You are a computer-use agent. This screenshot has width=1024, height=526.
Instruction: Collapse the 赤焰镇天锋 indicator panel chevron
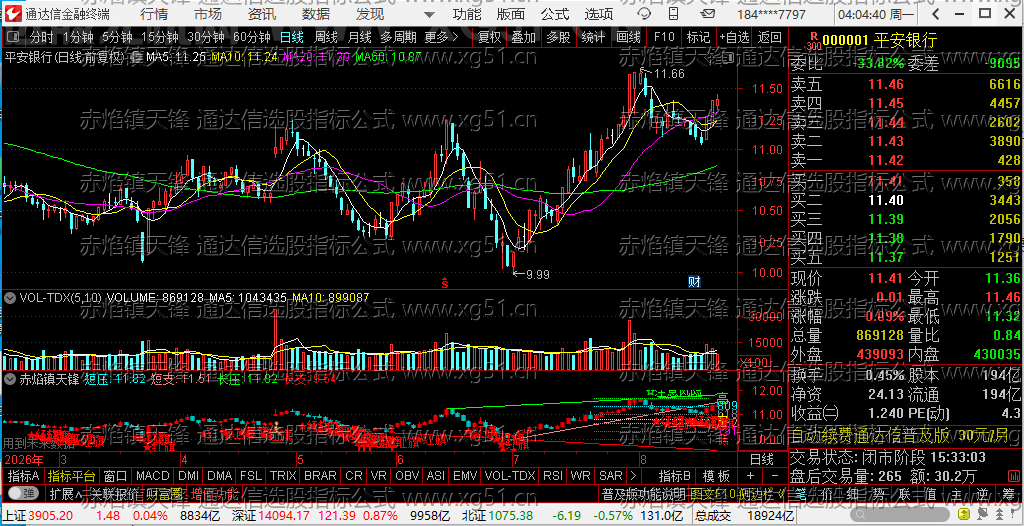click(10, 378)
